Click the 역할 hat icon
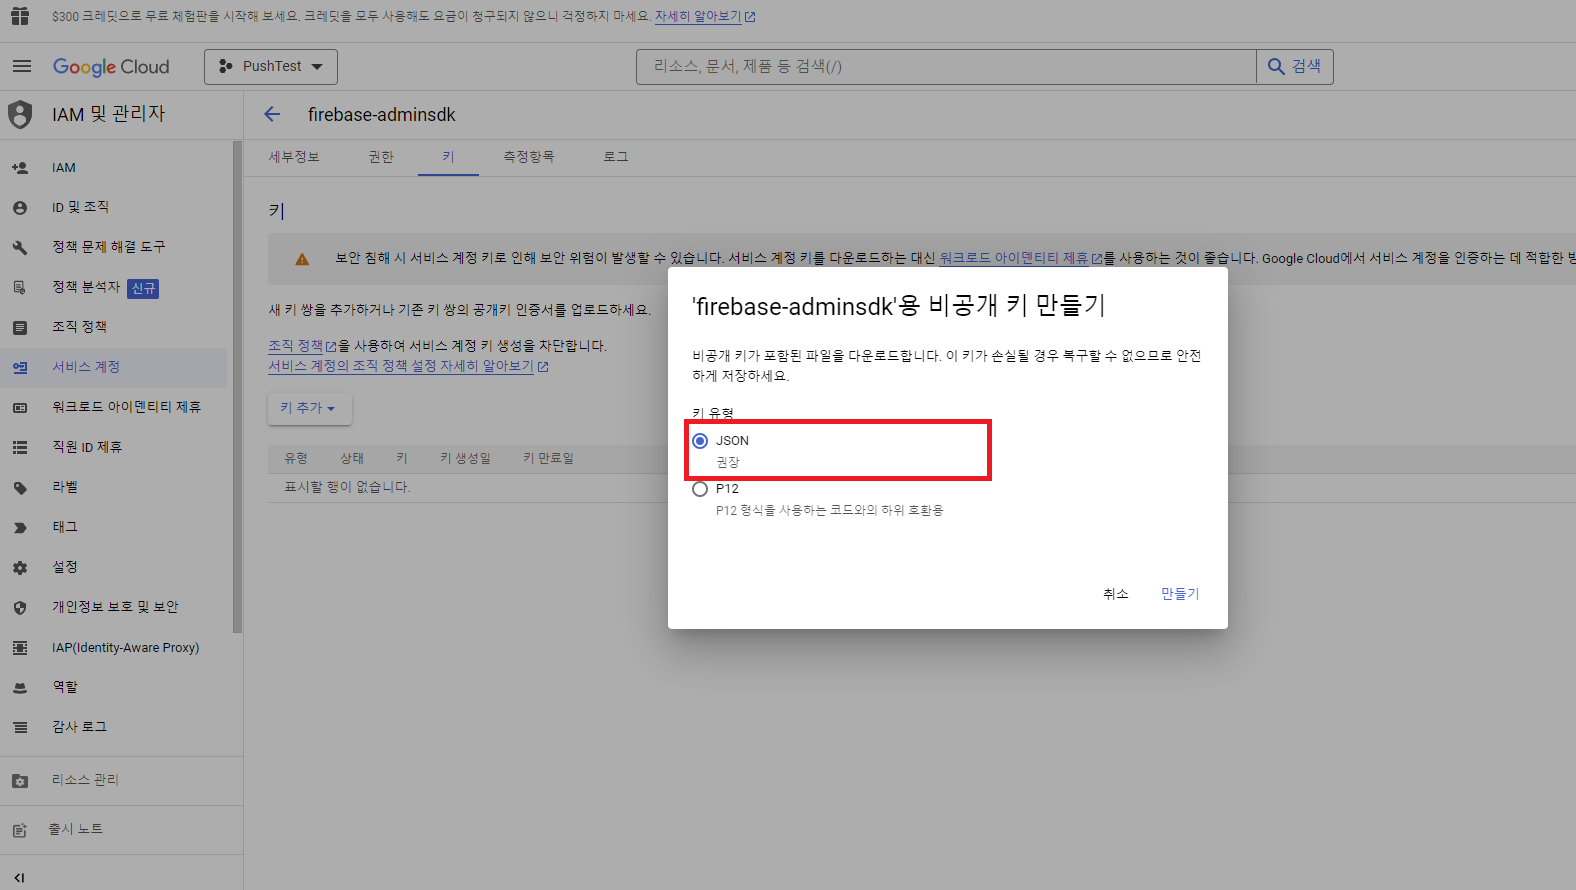This screenshot has width=1576, height=890. pyautogui.click(x=20, y=688)
